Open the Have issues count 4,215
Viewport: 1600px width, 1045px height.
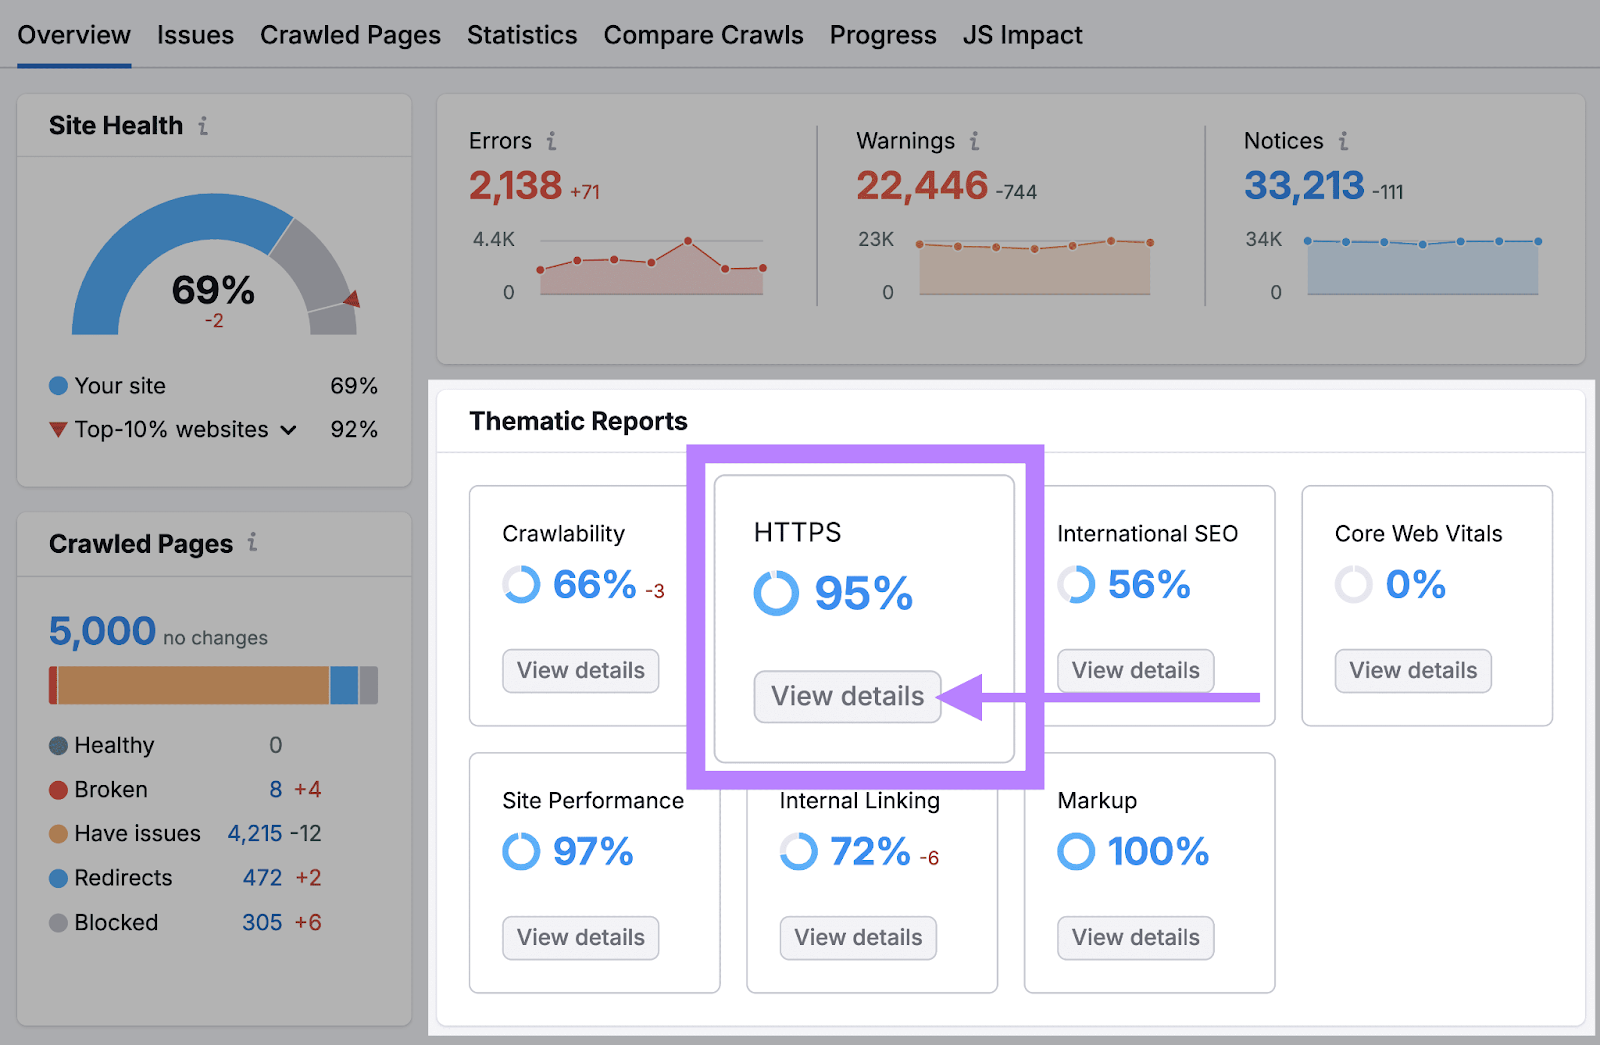(x=255, y=834)
